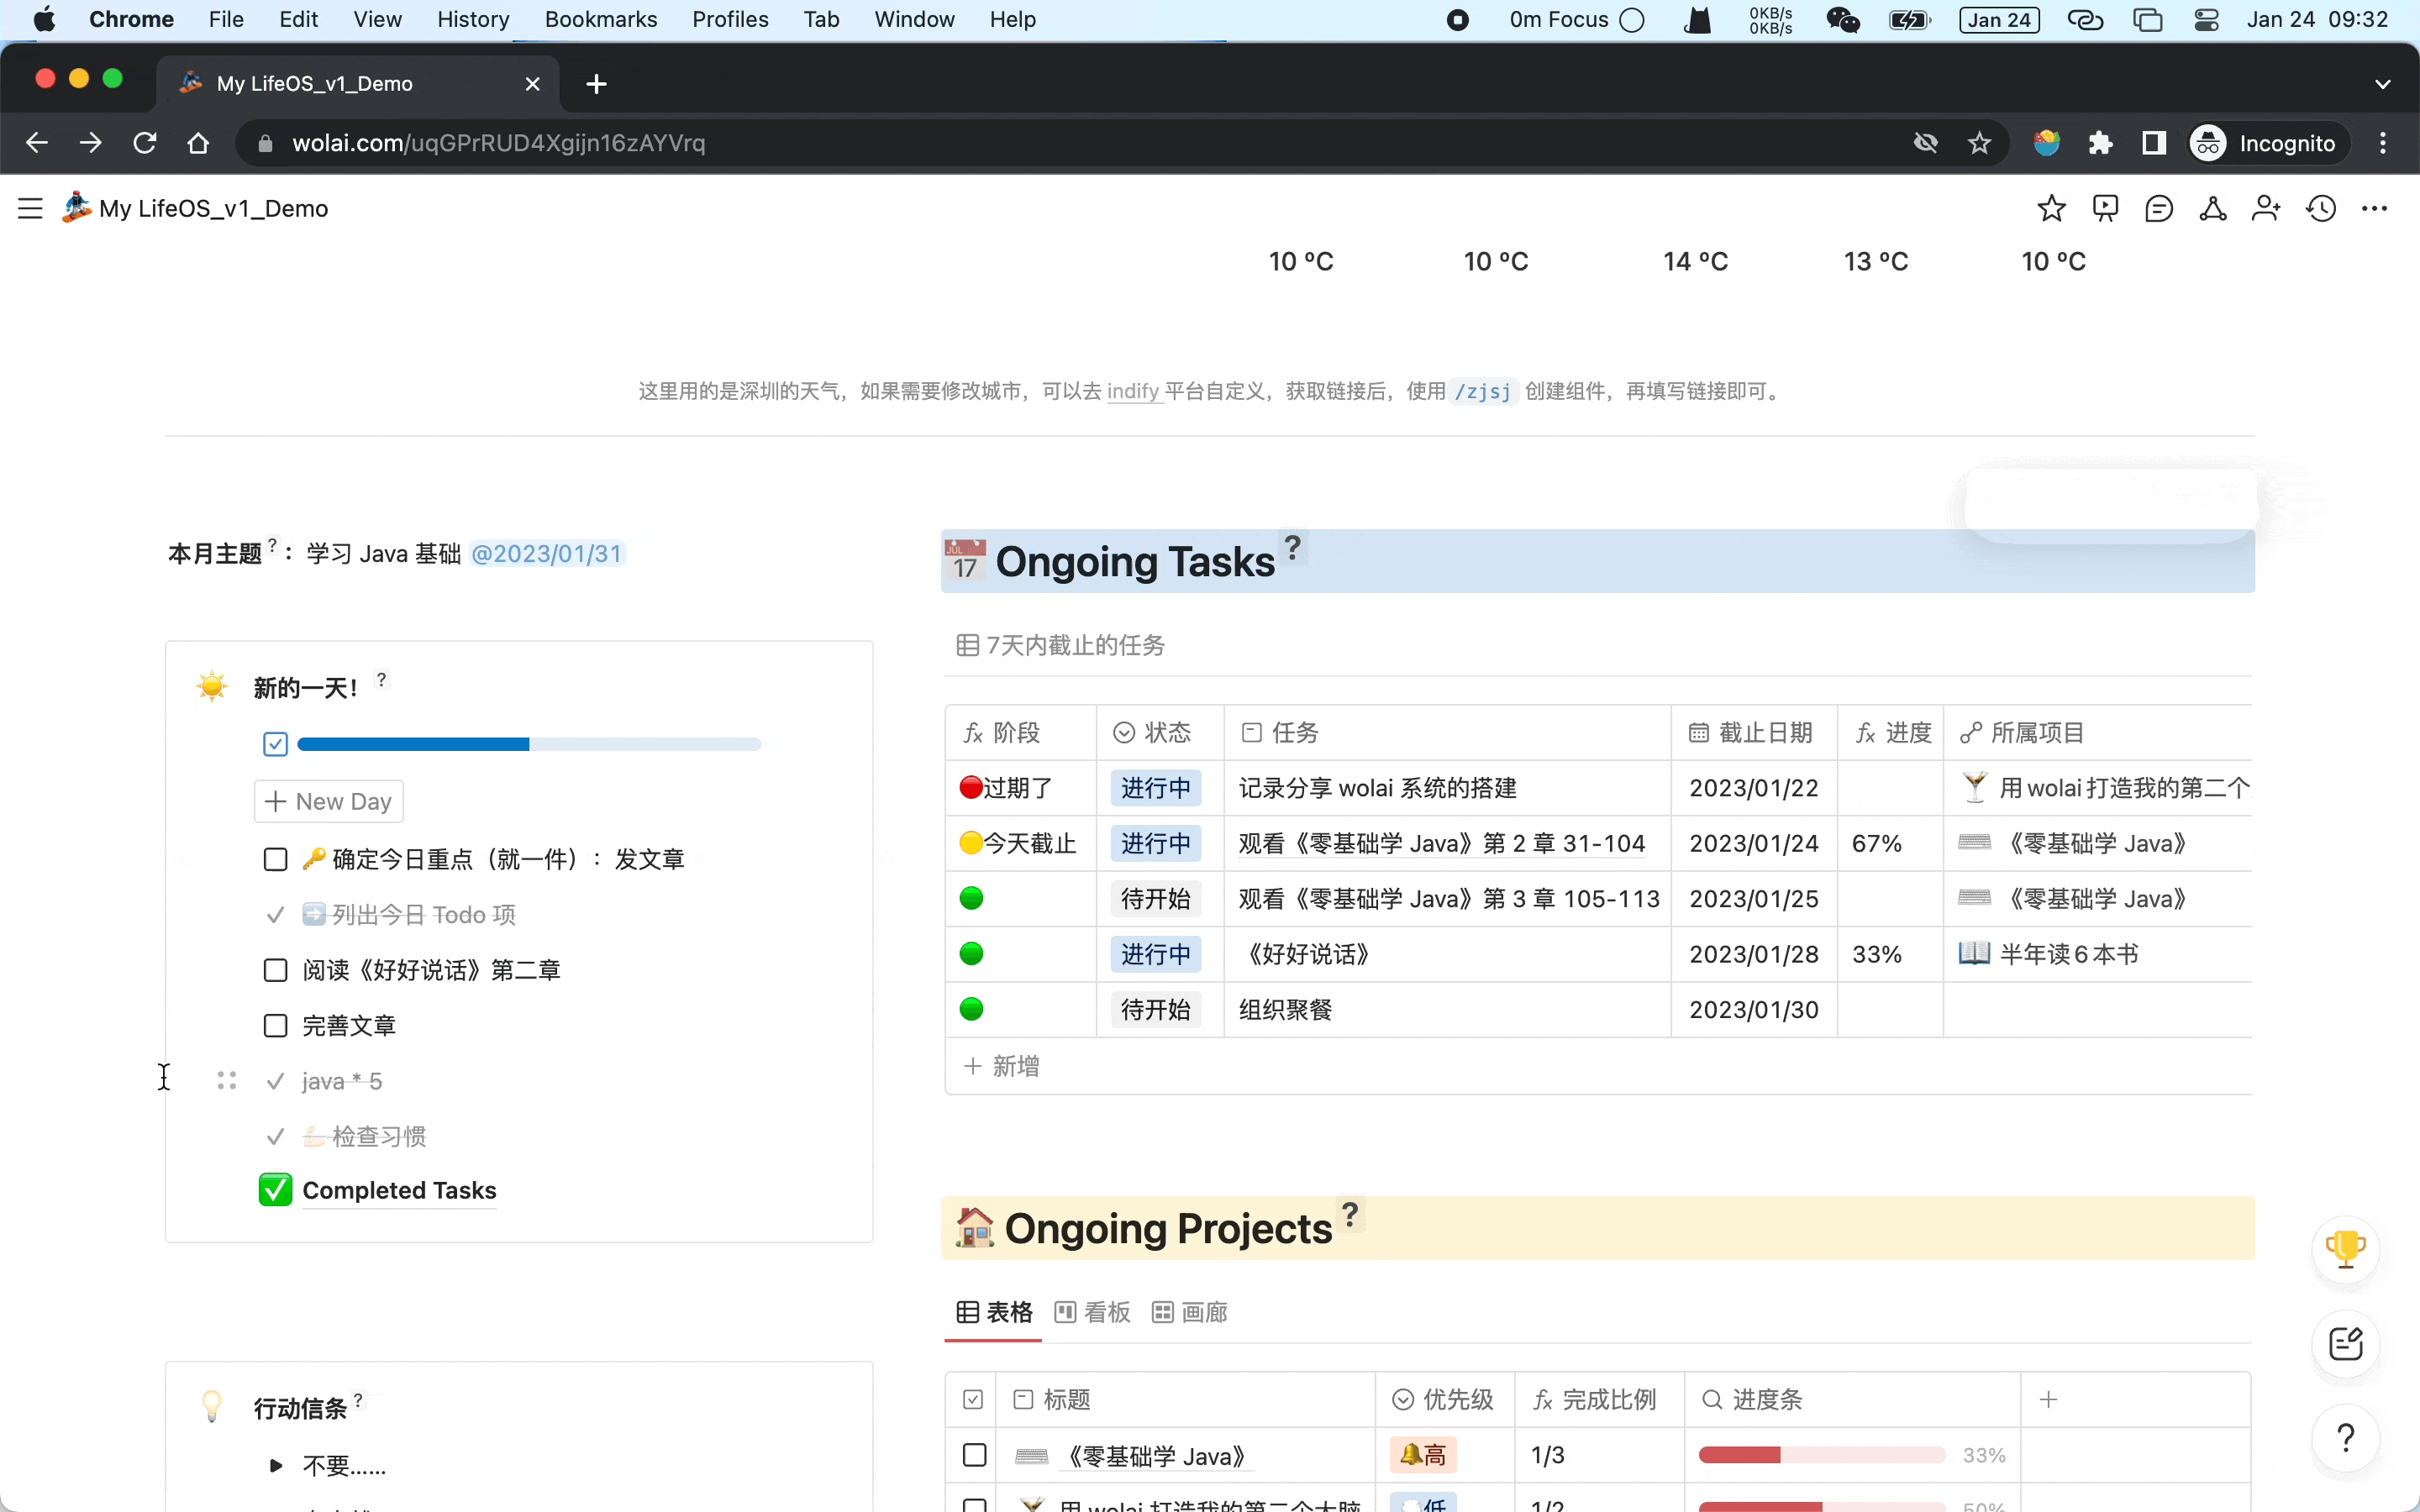Image resolution: width=2420 pixels, height=1512 pixels.
Task: Open page history clock icon
Action: (2321, 208)
